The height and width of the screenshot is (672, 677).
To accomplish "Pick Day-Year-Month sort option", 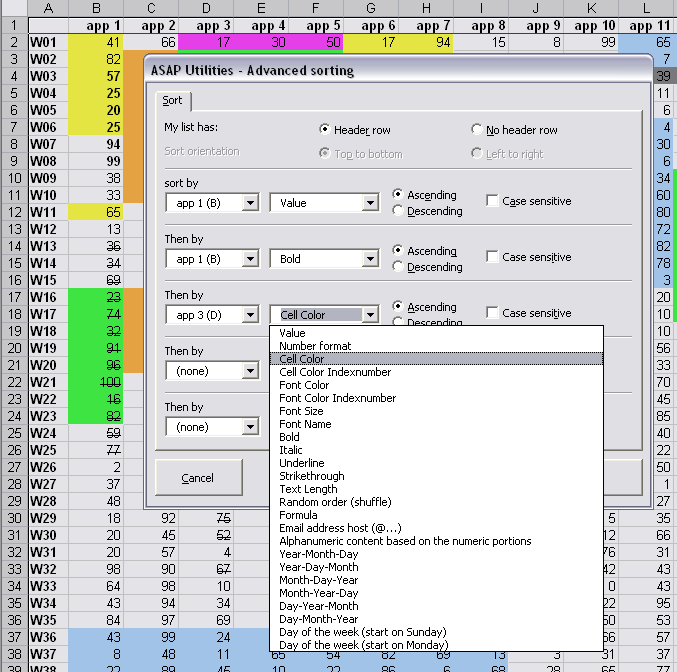I will point(436,606).
